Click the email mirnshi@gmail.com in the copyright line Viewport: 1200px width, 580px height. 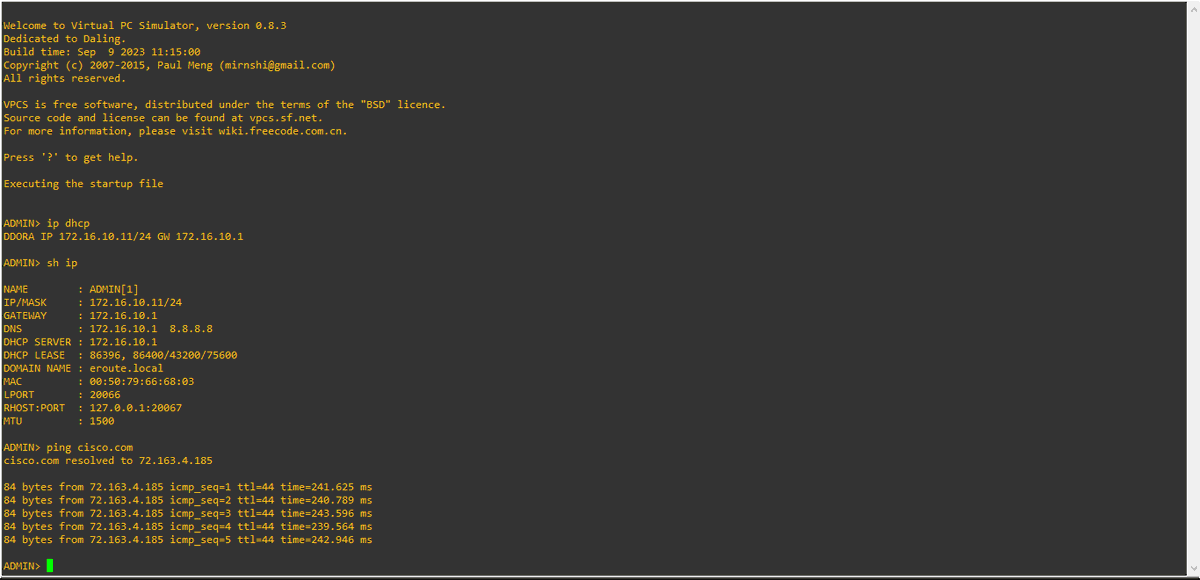tap(275, 65)
